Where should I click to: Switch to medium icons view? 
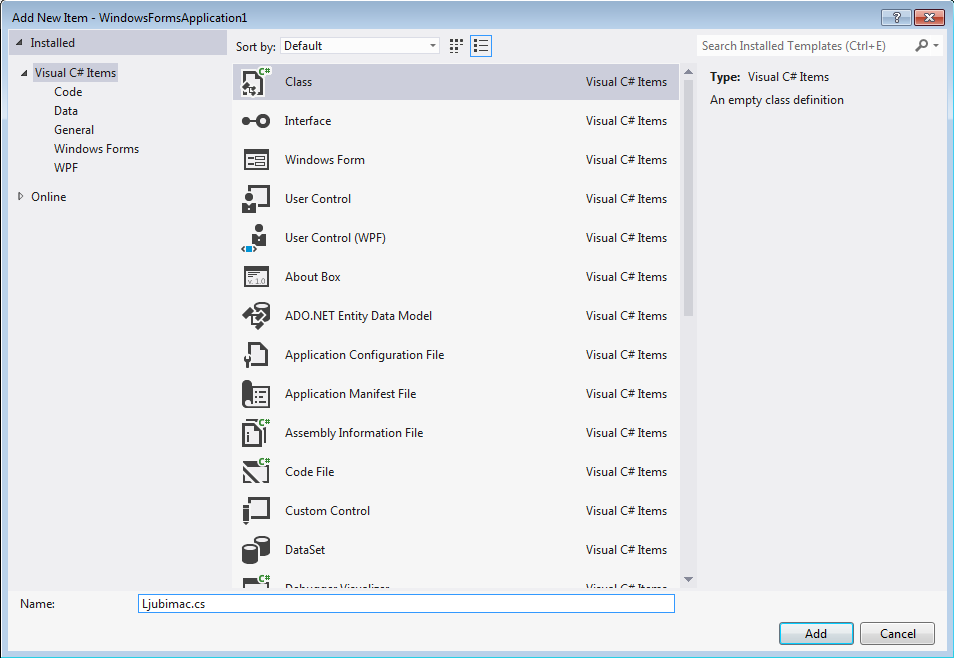[x=457, y=46]
